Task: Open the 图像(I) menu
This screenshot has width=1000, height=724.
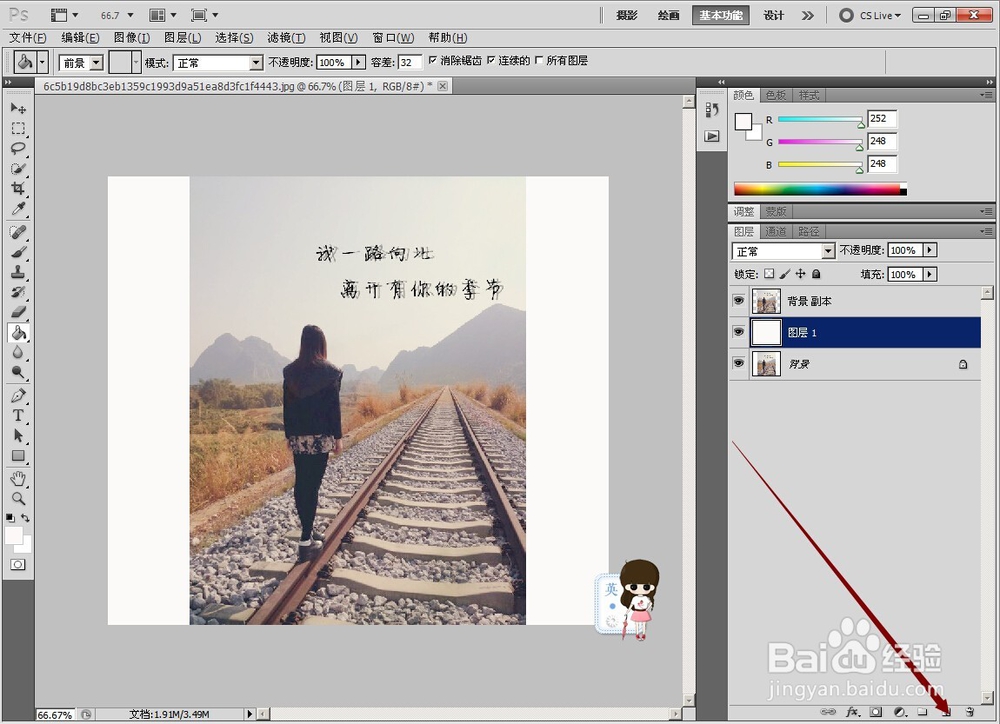Action: 131,38
